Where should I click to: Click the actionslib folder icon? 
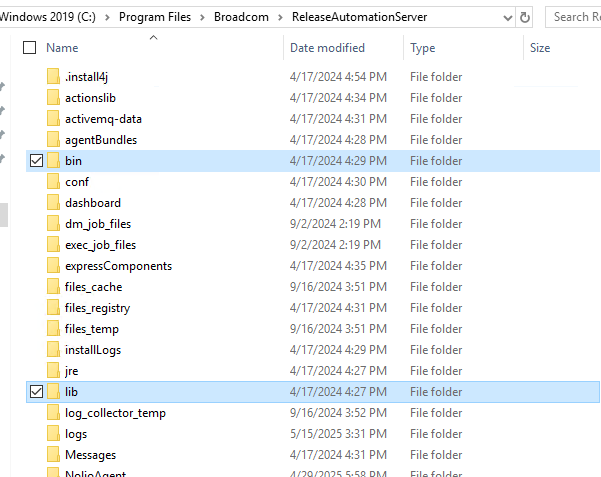pos(53,98)
